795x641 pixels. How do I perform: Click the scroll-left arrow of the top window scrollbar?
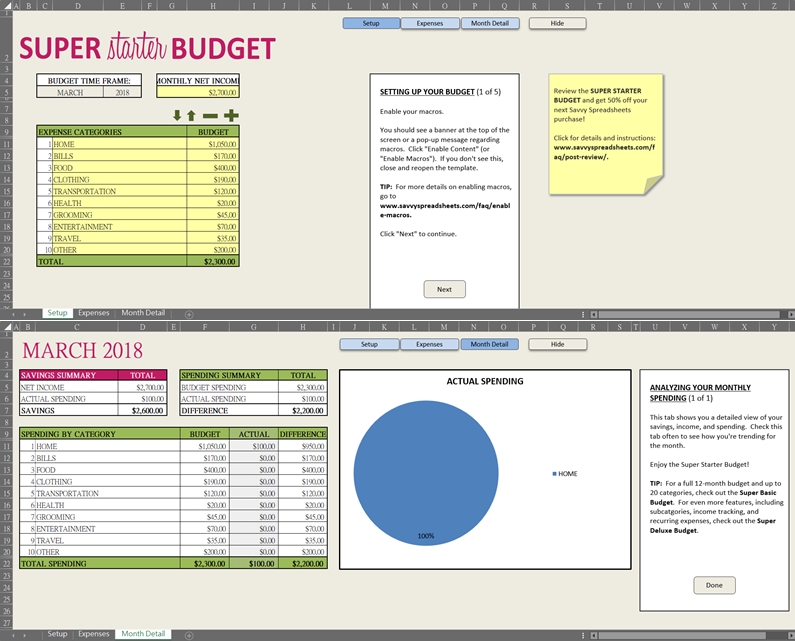[x=594, y=314]
